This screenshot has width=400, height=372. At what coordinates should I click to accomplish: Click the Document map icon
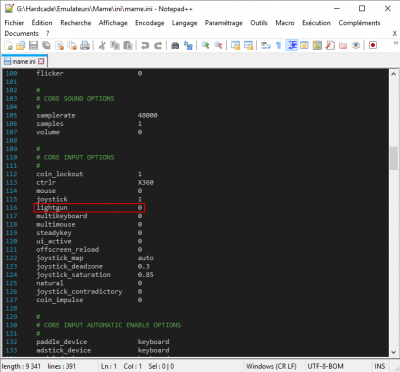click(317, 45)
